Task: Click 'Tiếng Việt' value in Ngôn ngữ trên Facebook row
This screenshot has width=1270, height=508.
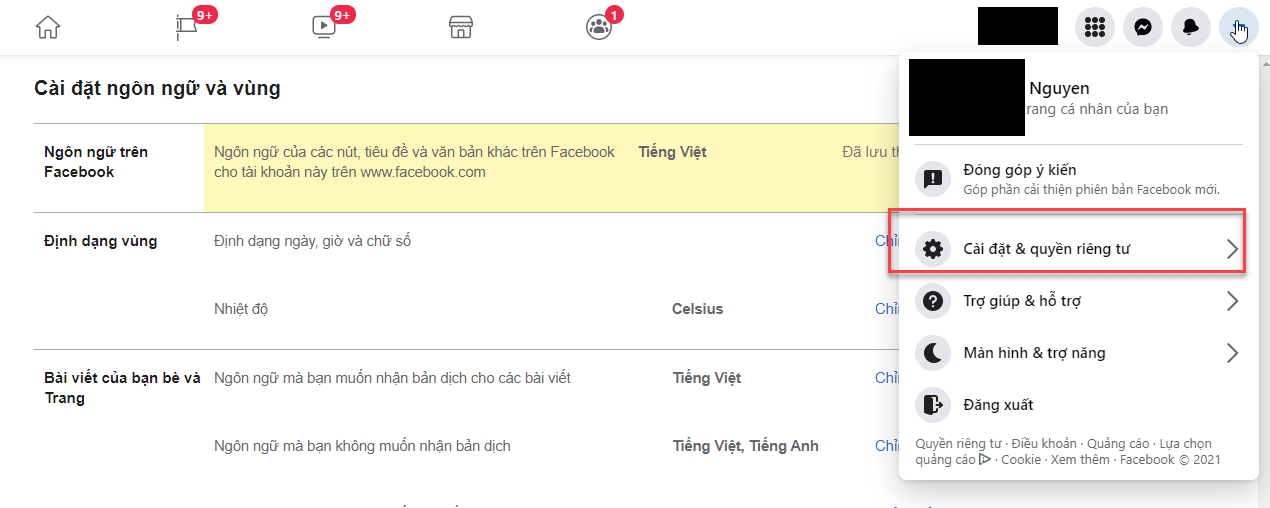Action: tap(672, 152)
